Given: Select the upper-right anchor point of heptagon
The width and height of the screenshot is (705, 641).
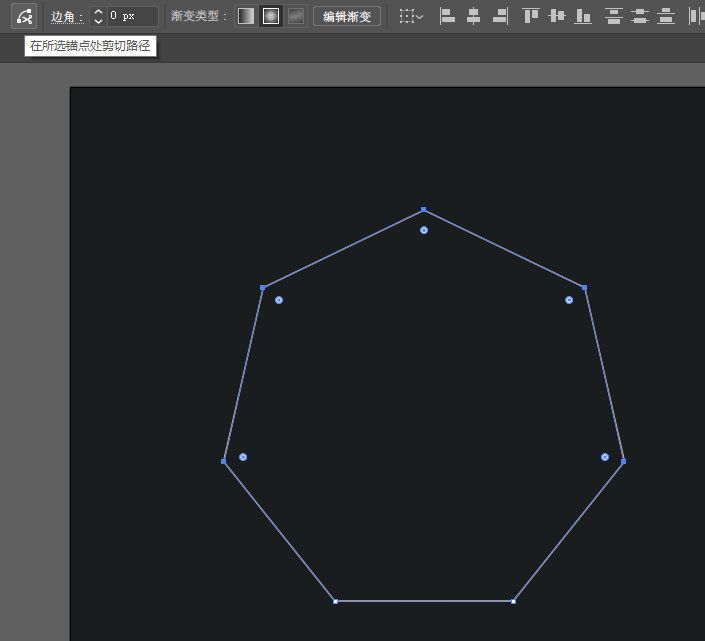Looking at the screenshot, I should coord(585,288).
